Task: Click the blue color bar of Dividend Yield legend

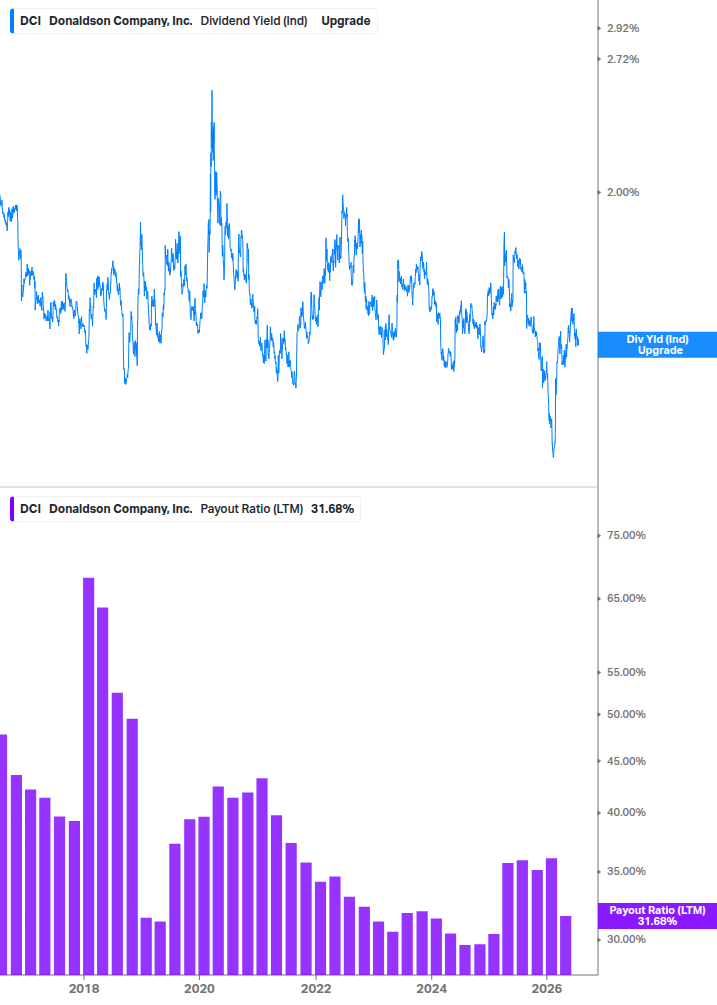Action: pos(12,21)
